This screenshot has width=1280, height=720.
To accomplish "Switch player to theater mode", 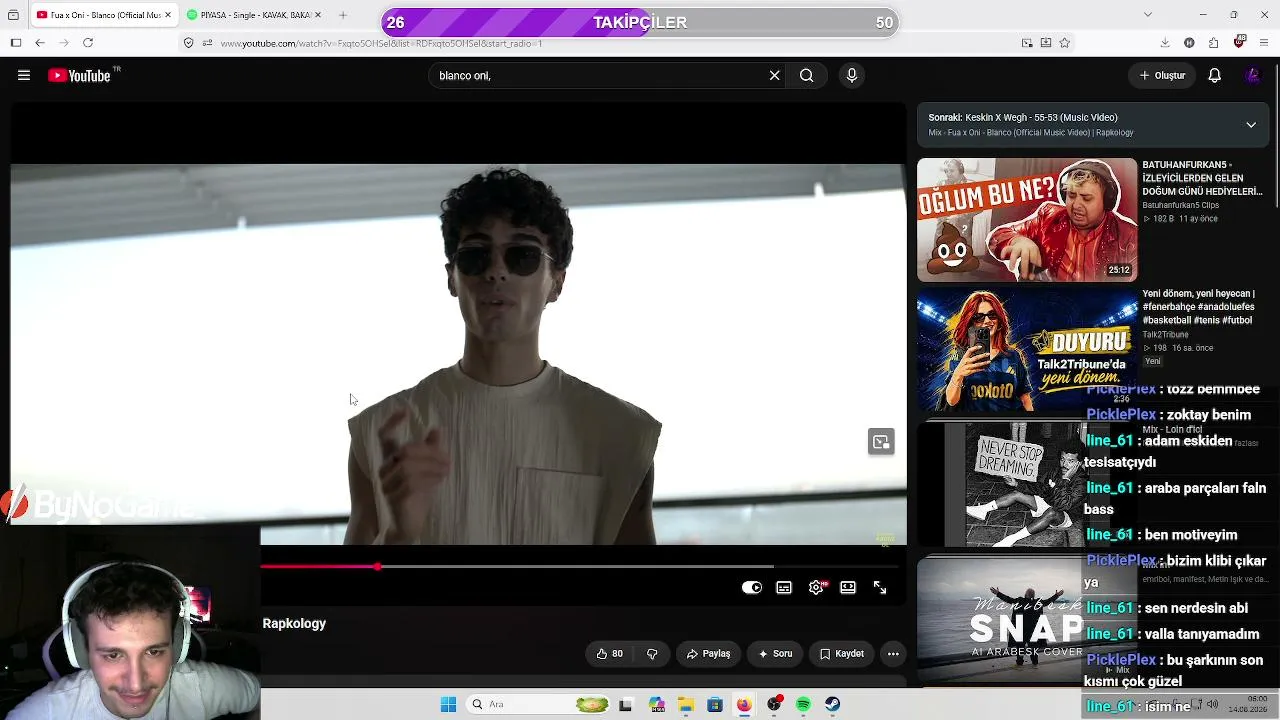I will click(848, 588).
